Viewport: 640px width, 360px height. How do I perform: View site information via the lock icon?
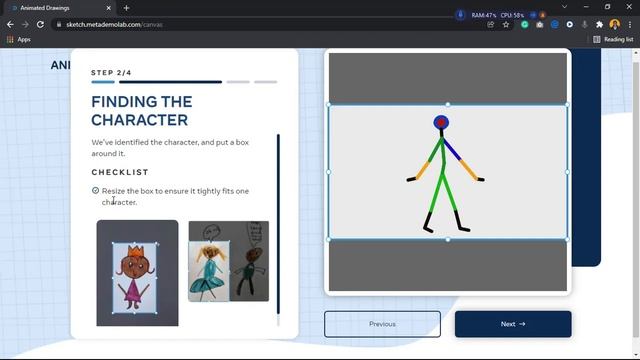click(x=59, y=24)
